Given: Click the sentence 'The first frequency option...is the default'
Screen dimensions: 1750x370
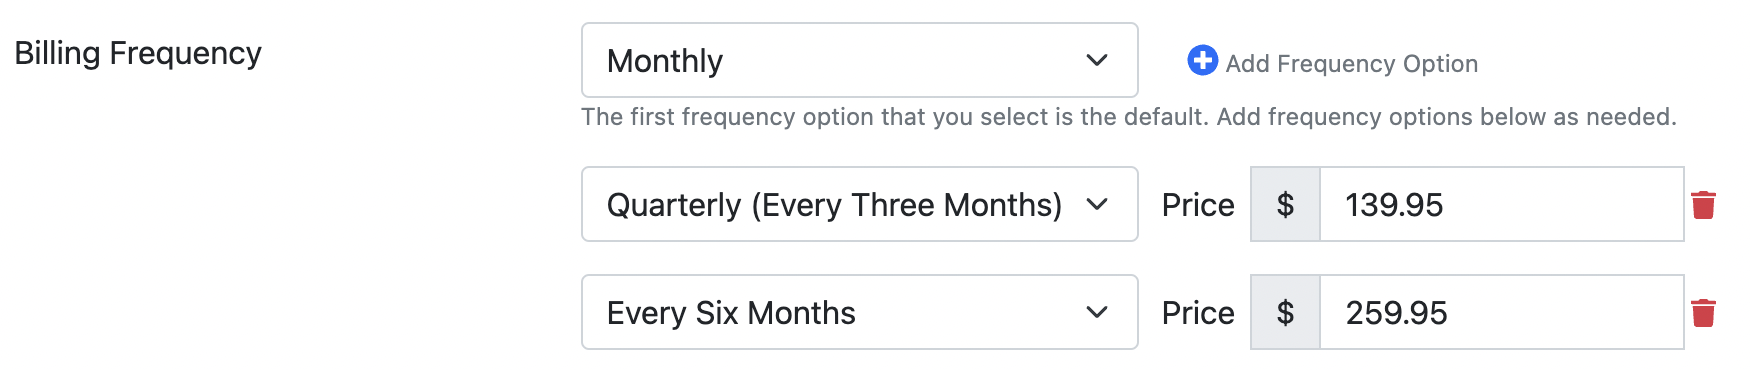Looking at the screenshot, I should click(x=896, y=117).
